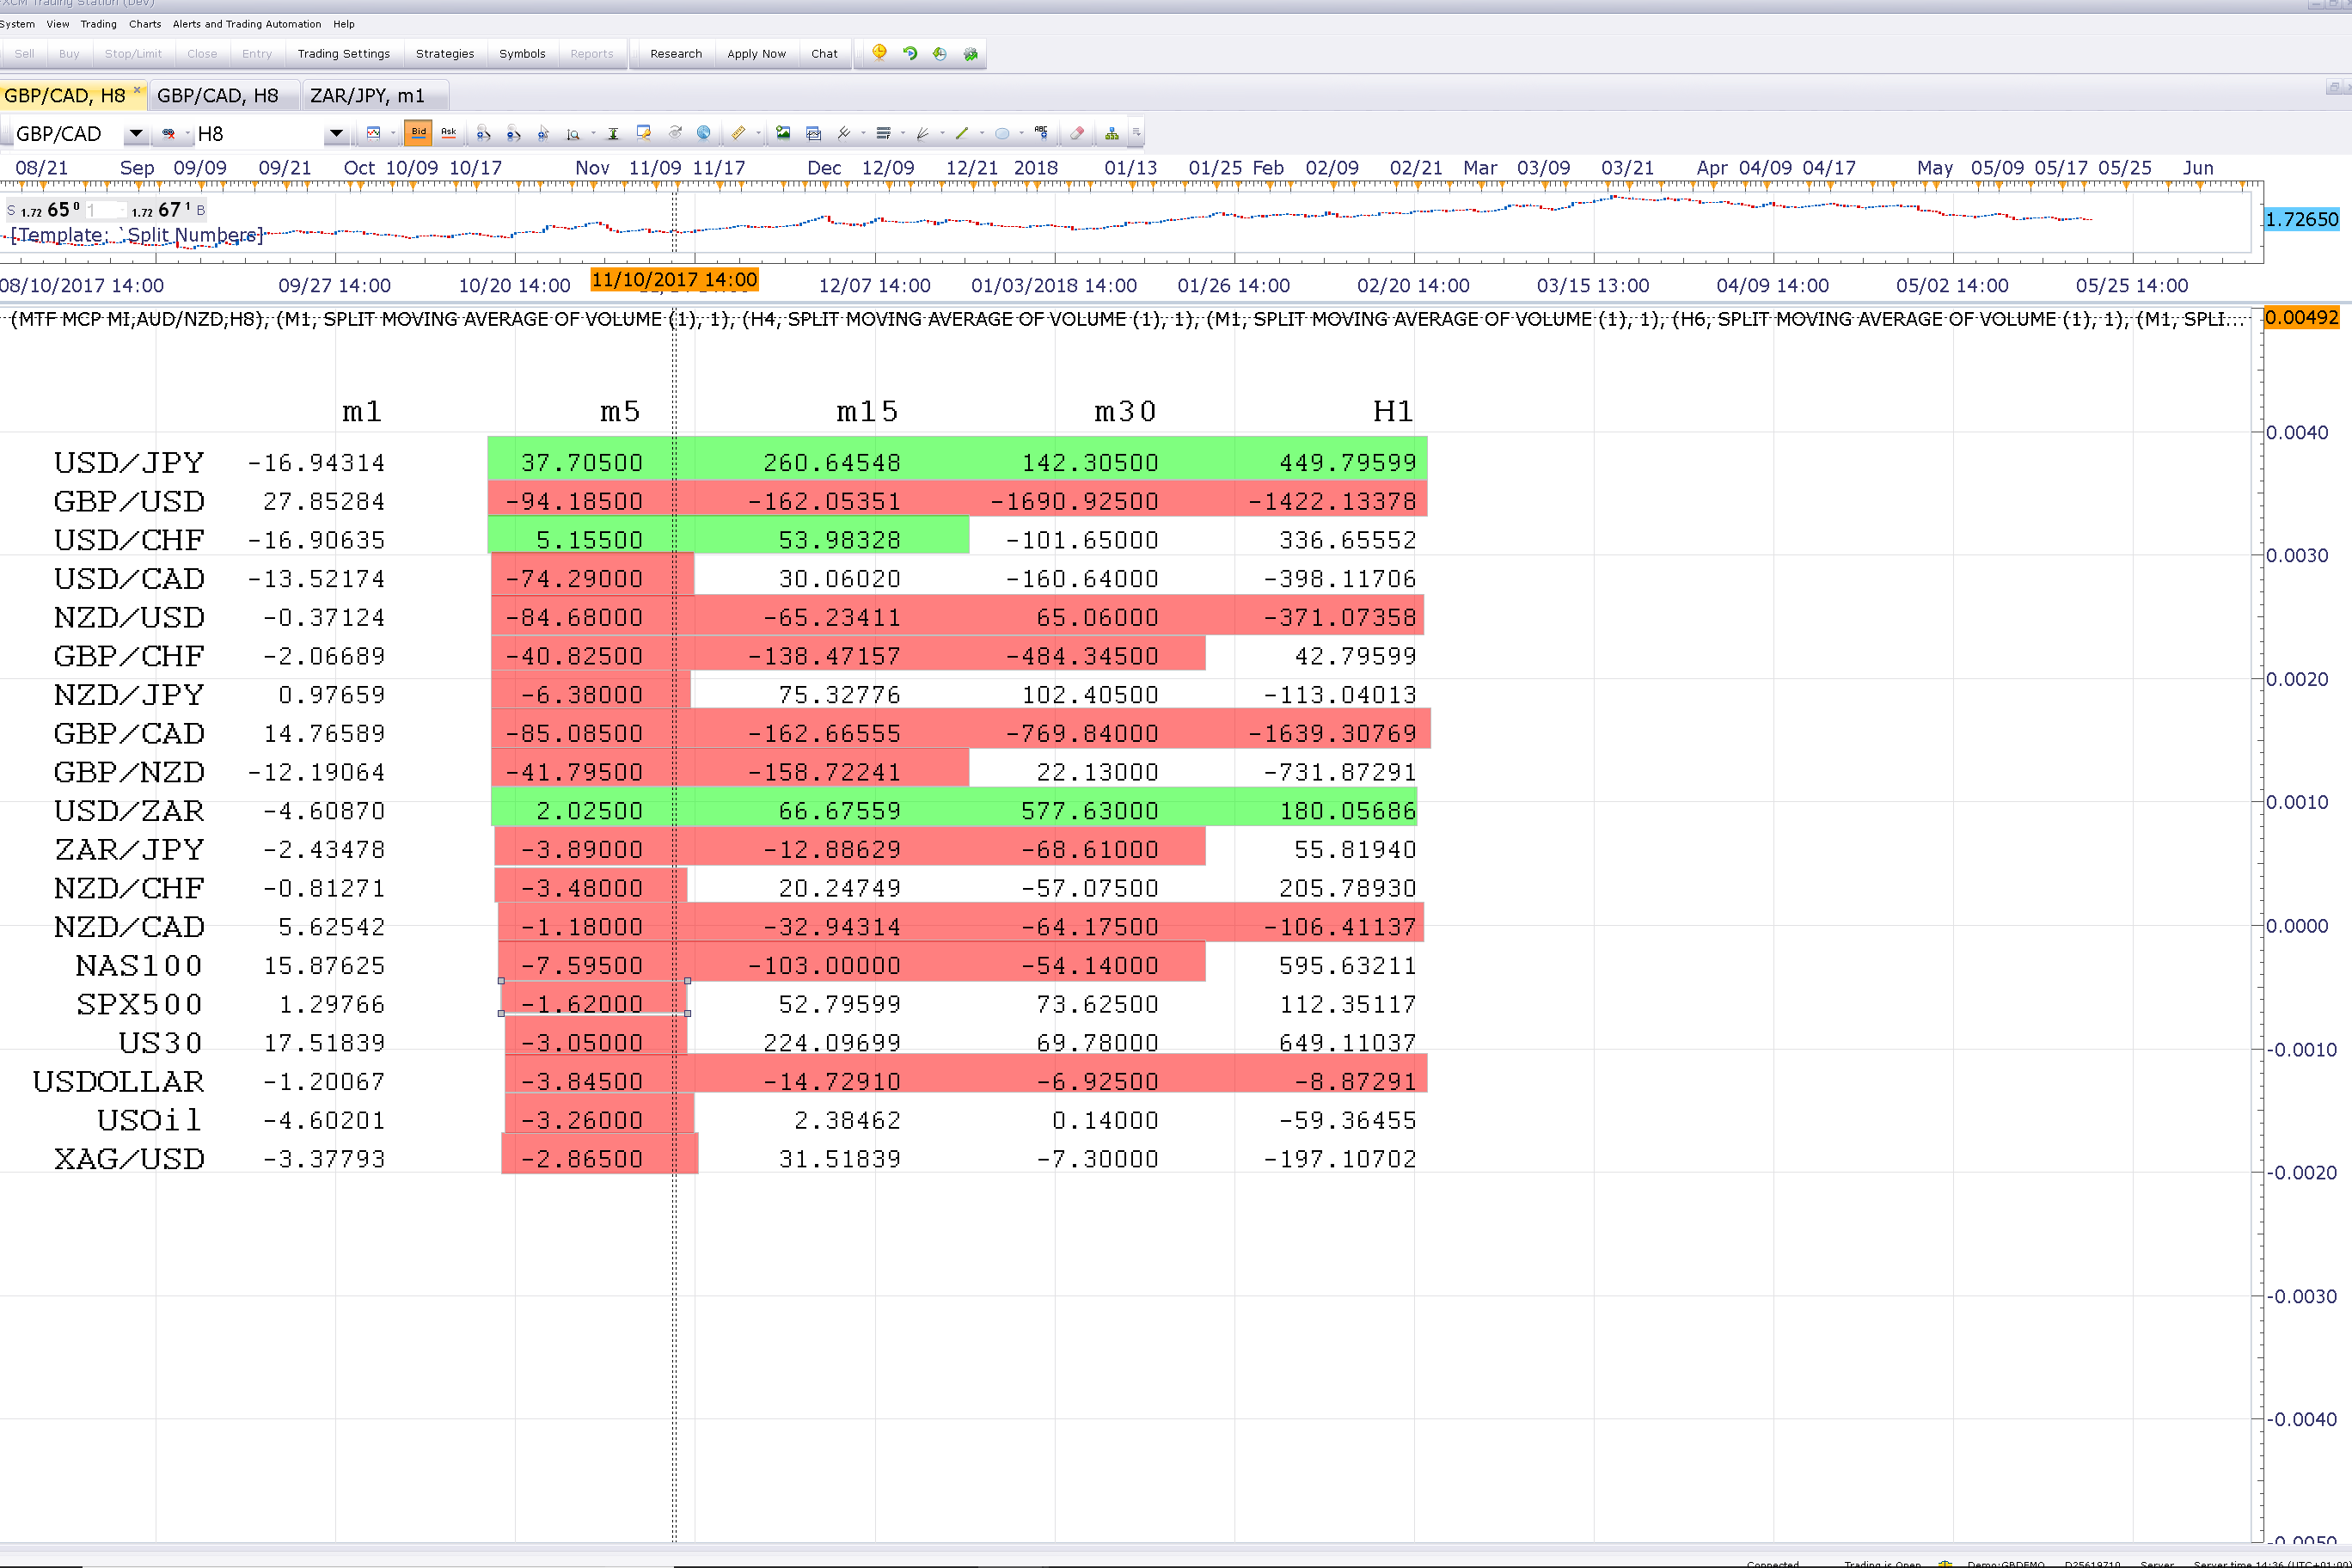Viewport: 2352px width, 1568px height.
Task: Click the 1.72650 price label
Action: 2302,219
